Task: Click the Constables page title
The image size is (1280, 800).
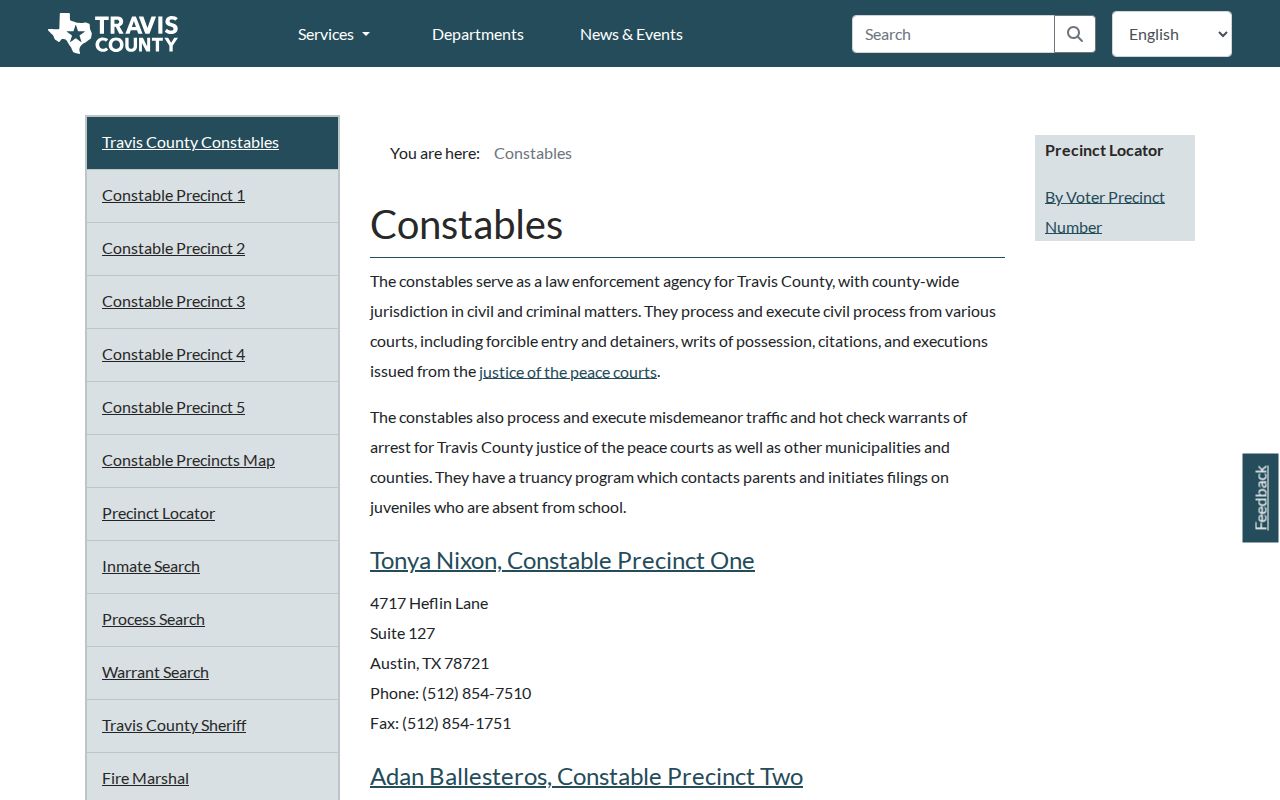Action: point(466,225)
